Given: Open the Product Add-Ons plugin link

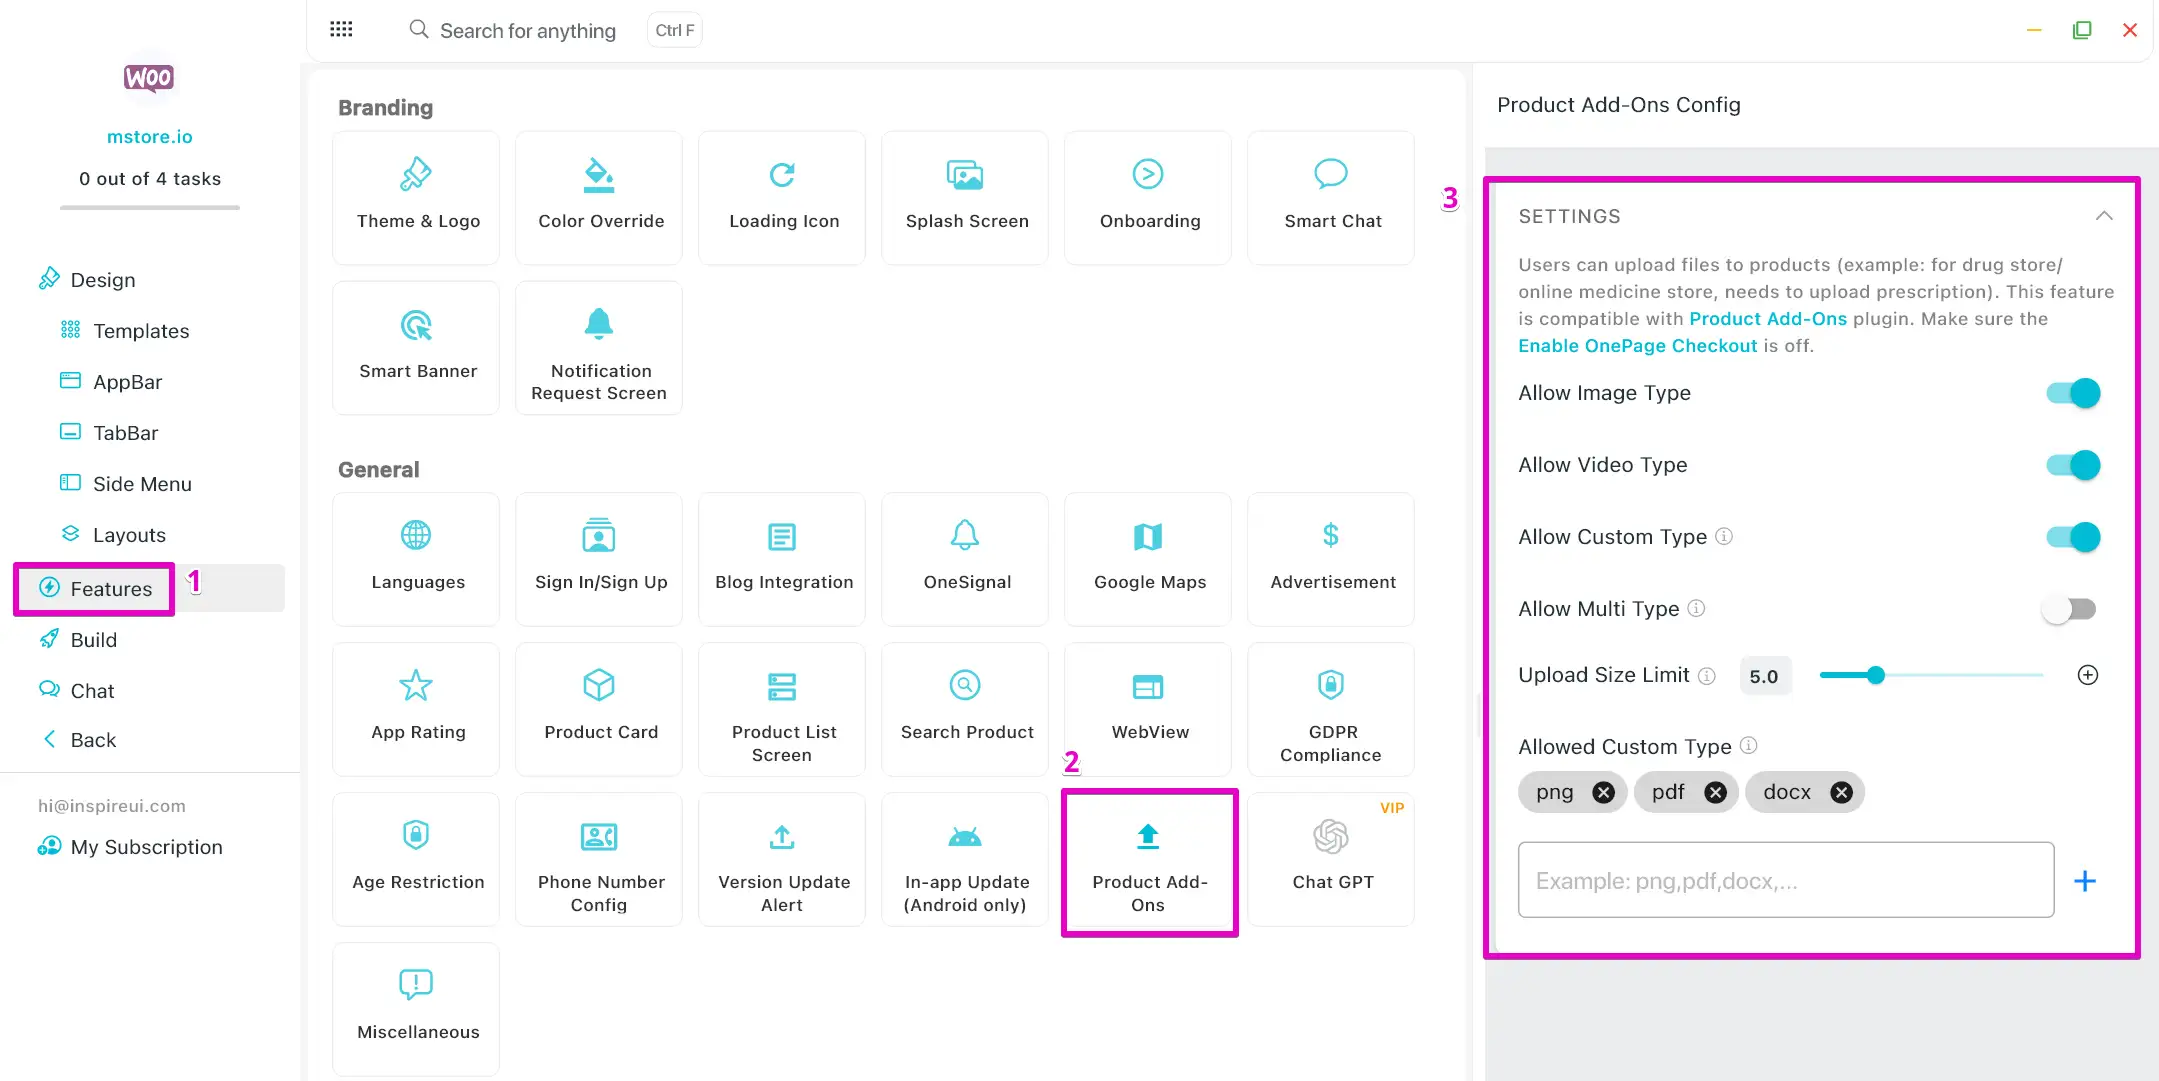Looking at the screenshot, I should [1767, 319].
